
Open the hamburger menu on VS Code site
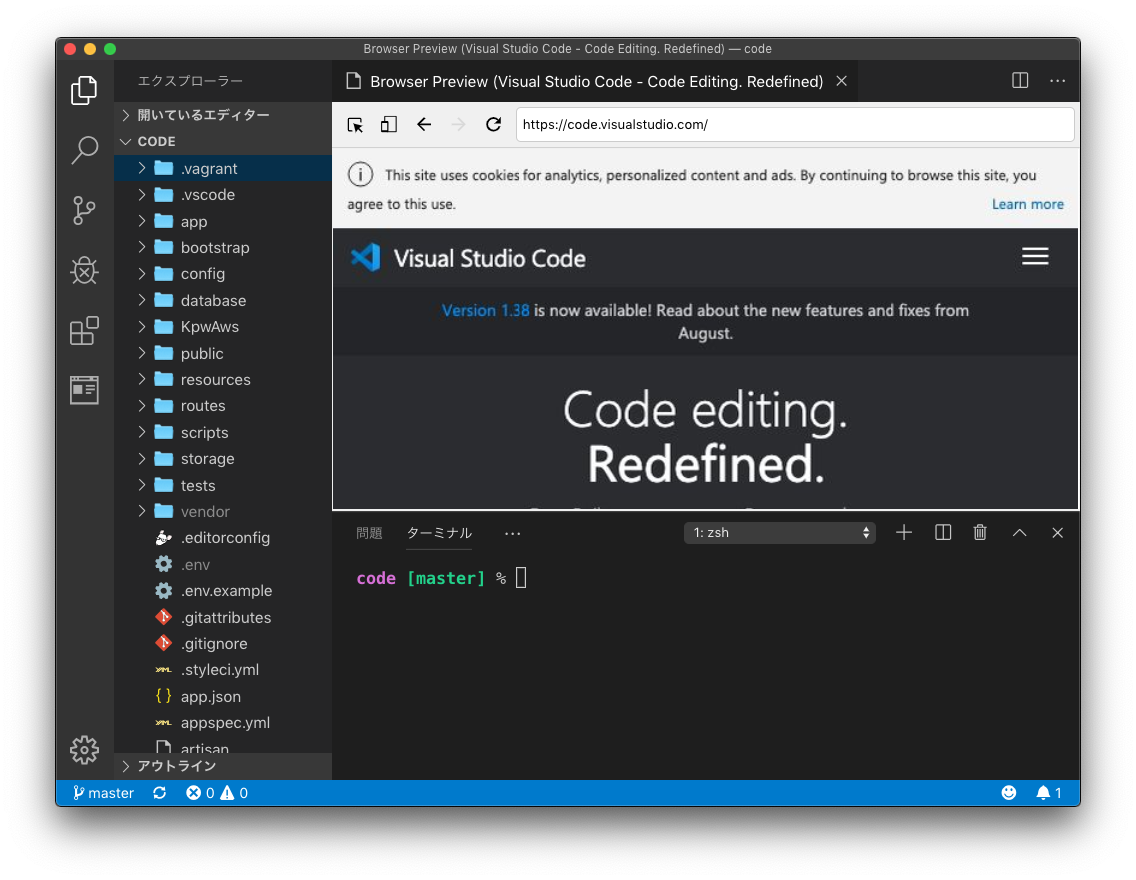pyautogui.click(x=1035, y=256)
